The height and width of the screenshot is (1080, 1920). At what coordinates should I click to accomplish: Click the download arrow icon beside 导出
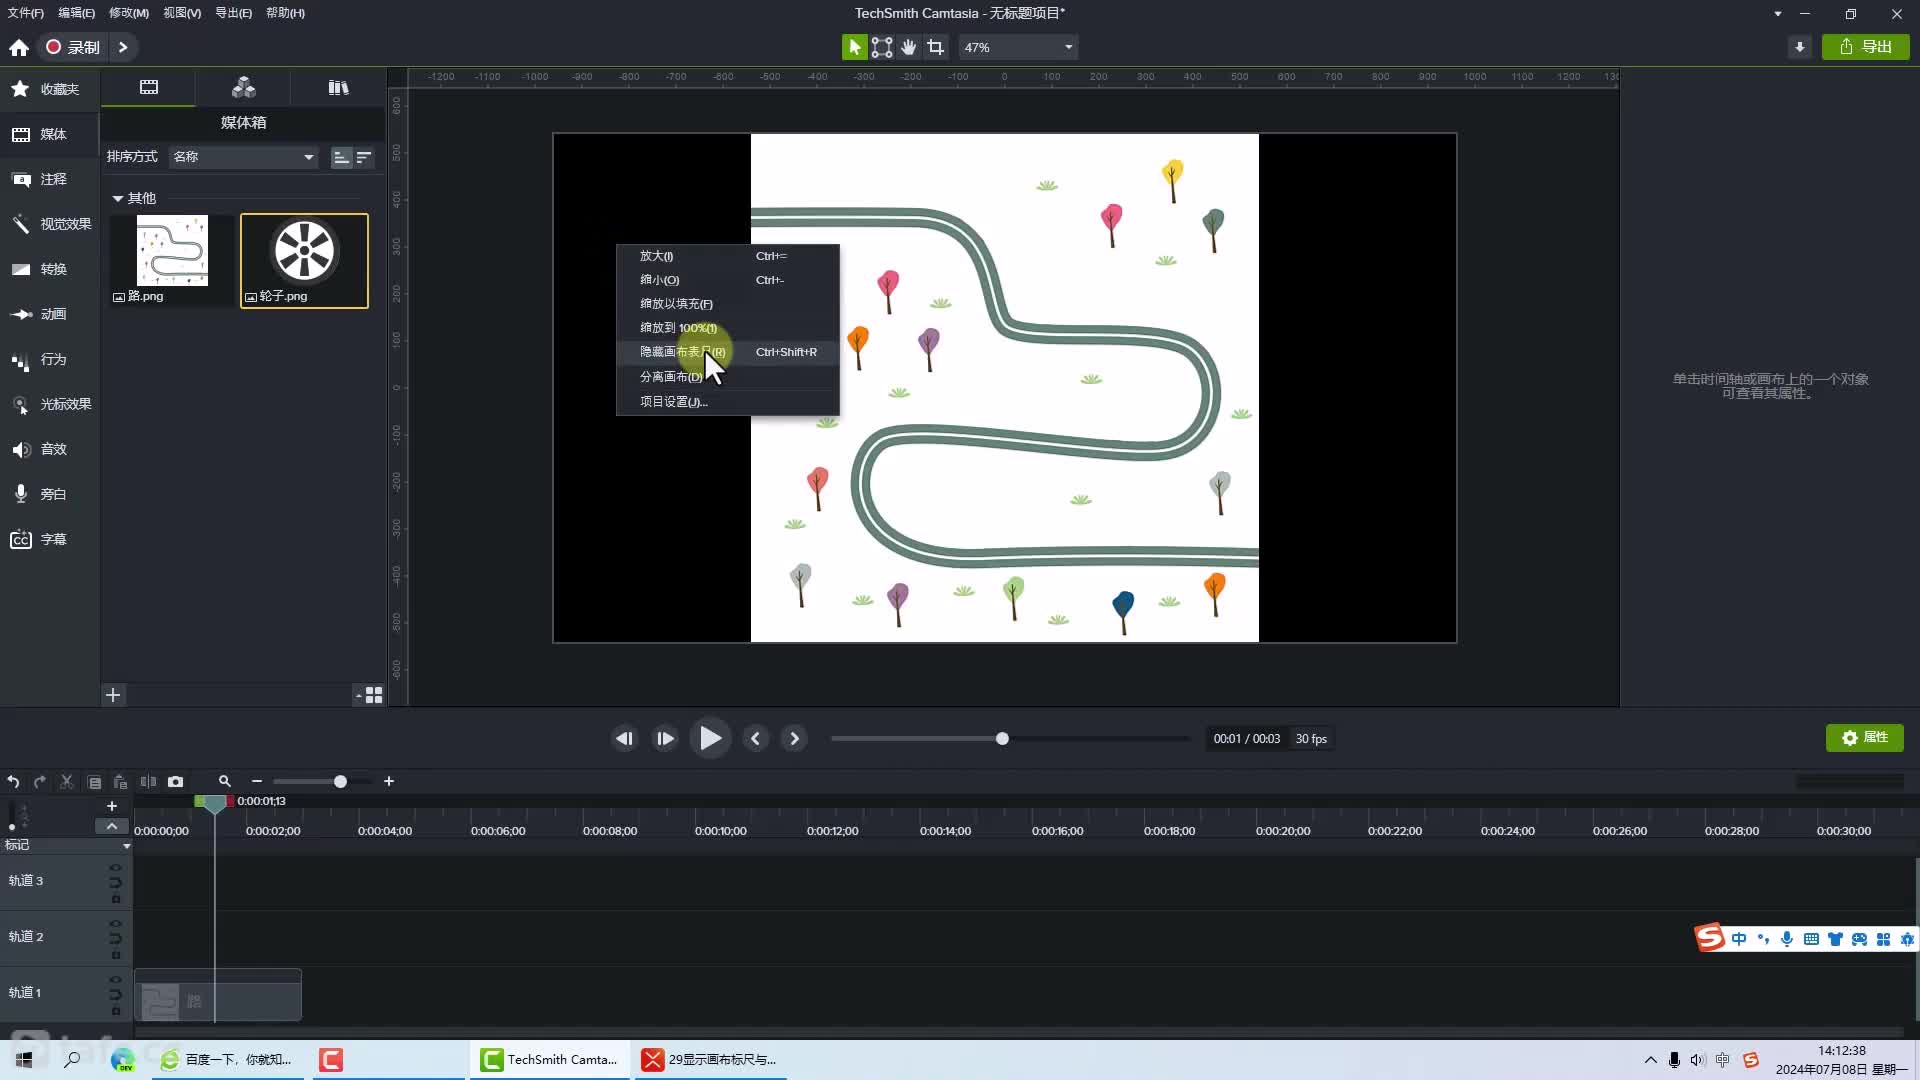coord(1799,47)
